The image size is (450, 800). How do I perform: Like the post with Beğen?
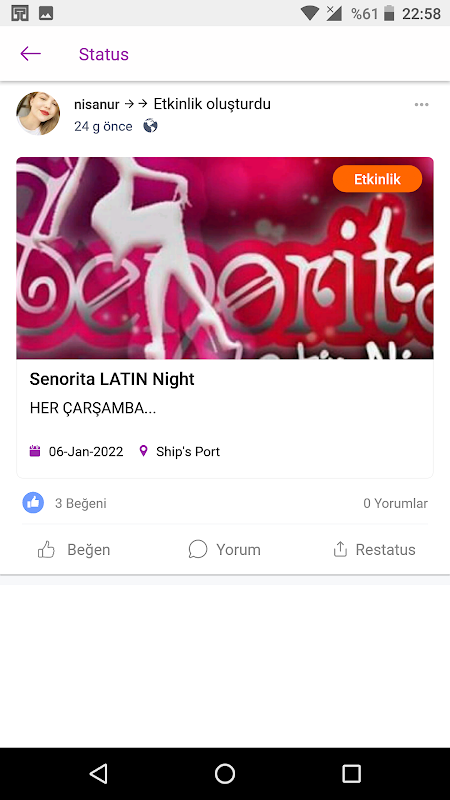click(74, 549)
